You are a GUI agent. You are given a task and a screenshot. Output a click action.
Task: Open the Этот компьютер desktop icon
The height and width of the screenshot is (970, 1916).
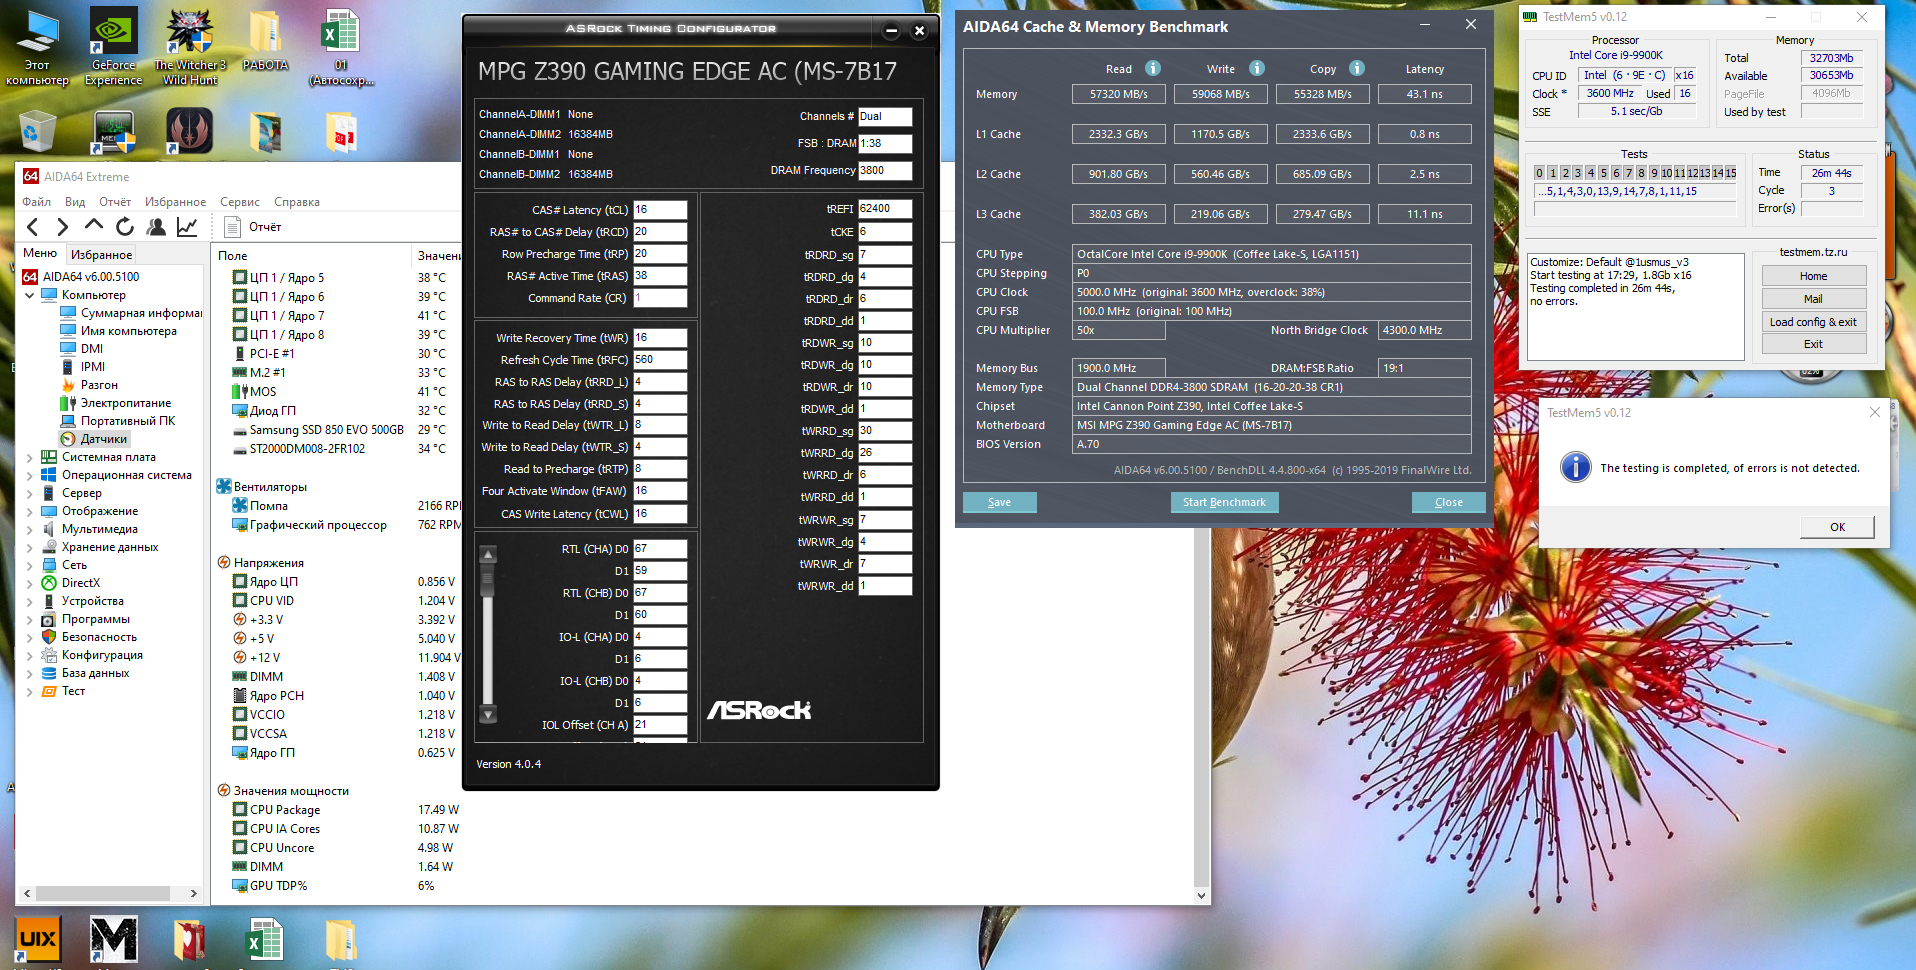point(37,48)
